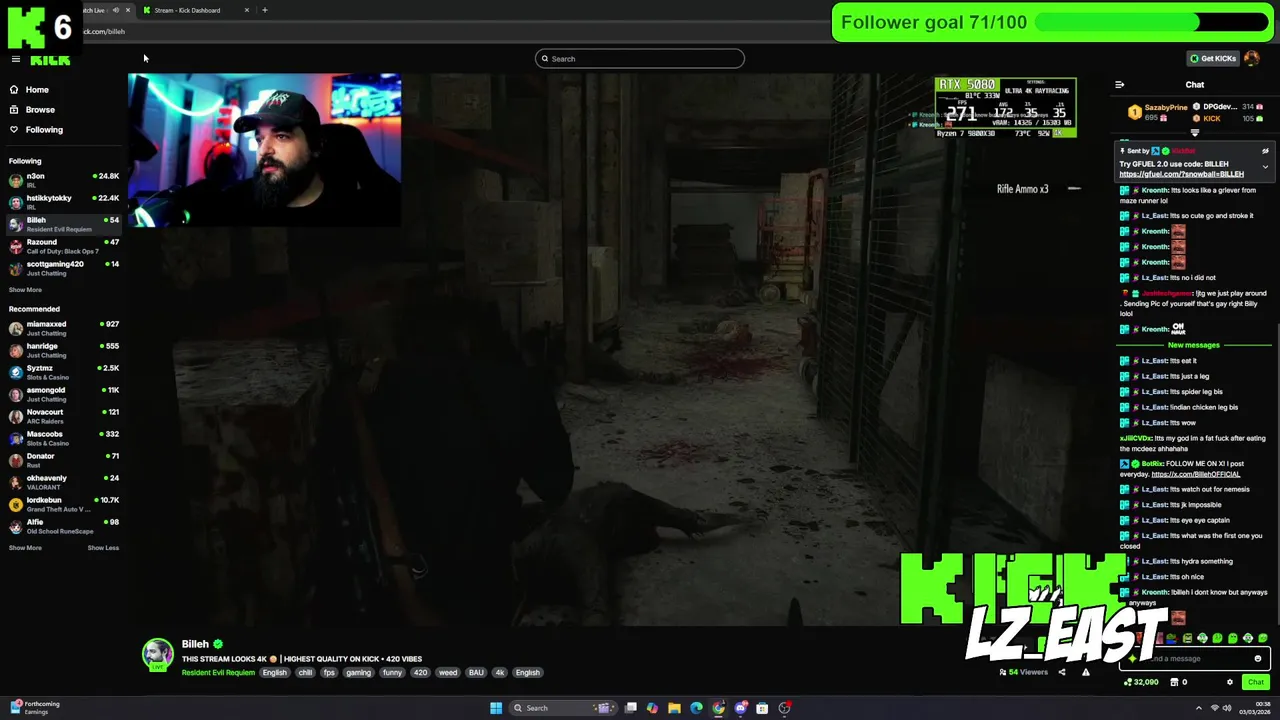Open a new browser tab
The width and height of the screenshot is (1280, 720).
tap(264, 10)
